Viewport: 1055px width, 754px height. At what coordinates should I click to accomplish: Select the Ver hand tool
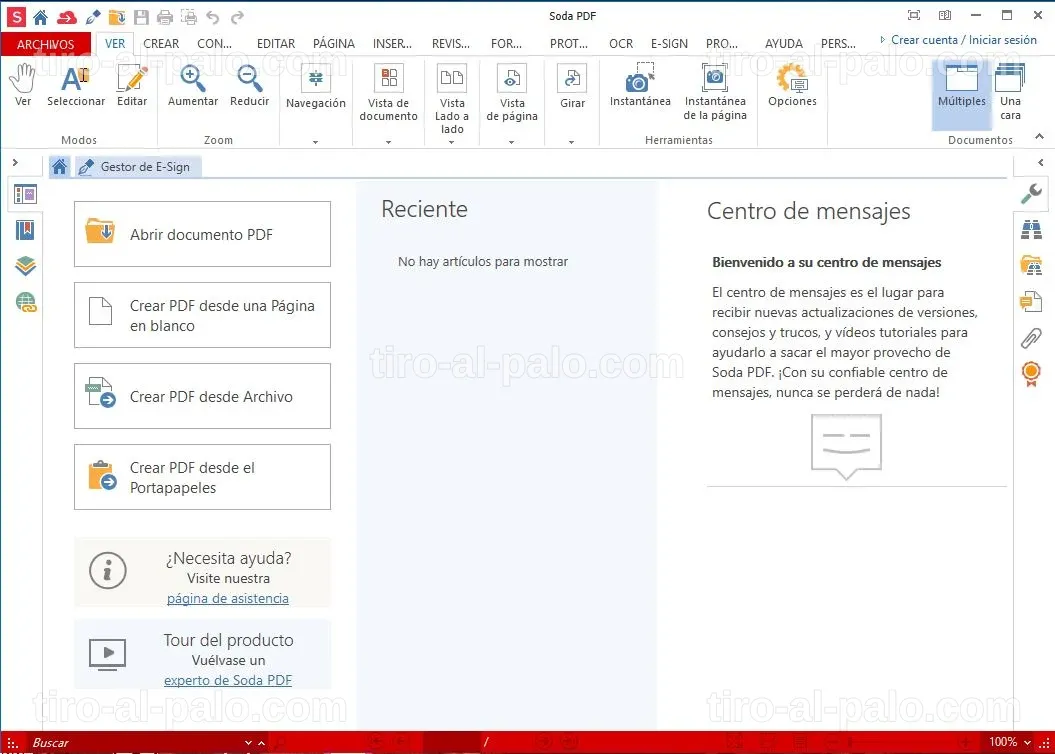click(x=23, y=85)
